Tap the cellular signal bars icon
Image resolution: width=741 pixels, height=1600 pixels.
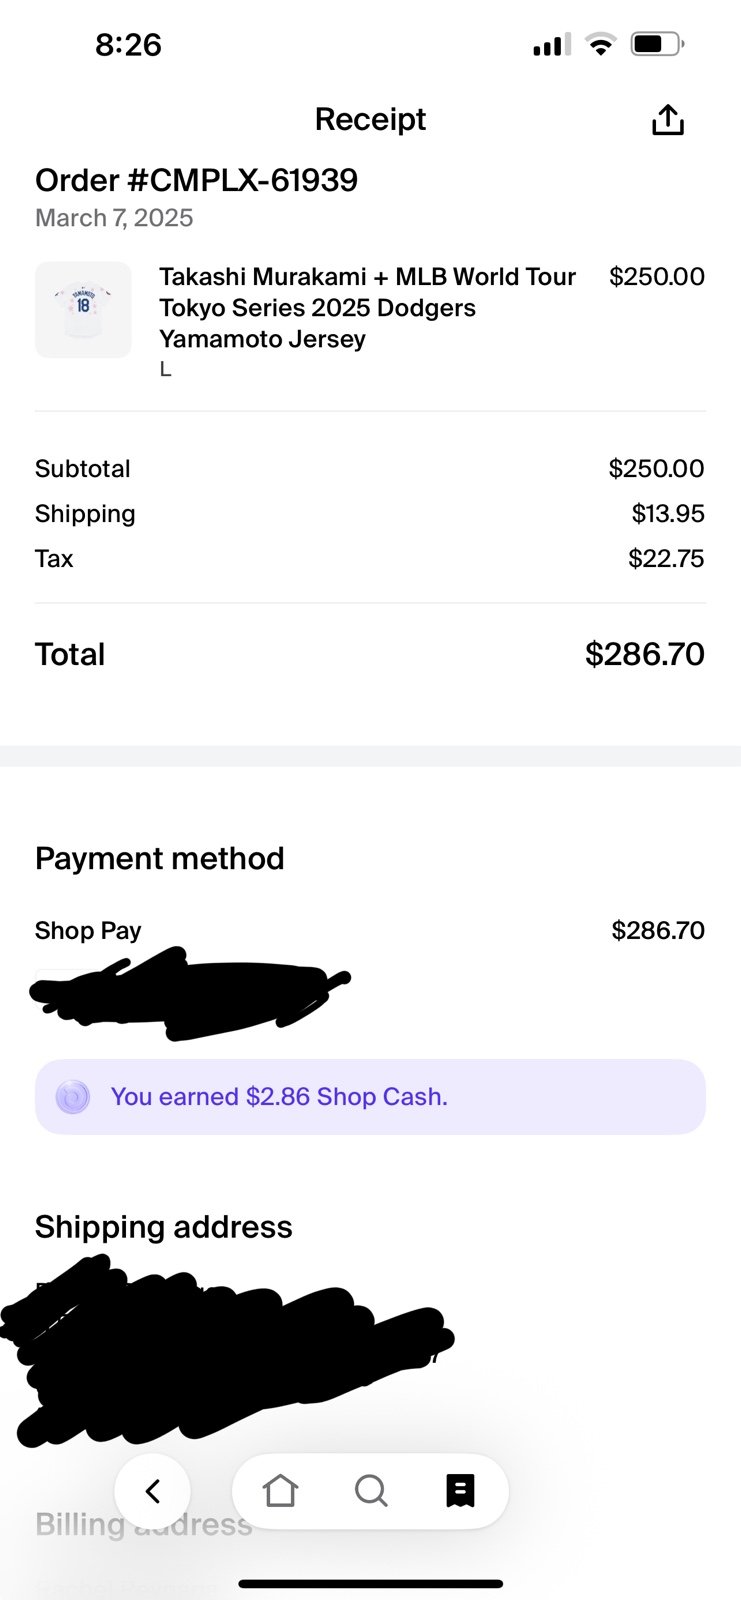[552, 44]
